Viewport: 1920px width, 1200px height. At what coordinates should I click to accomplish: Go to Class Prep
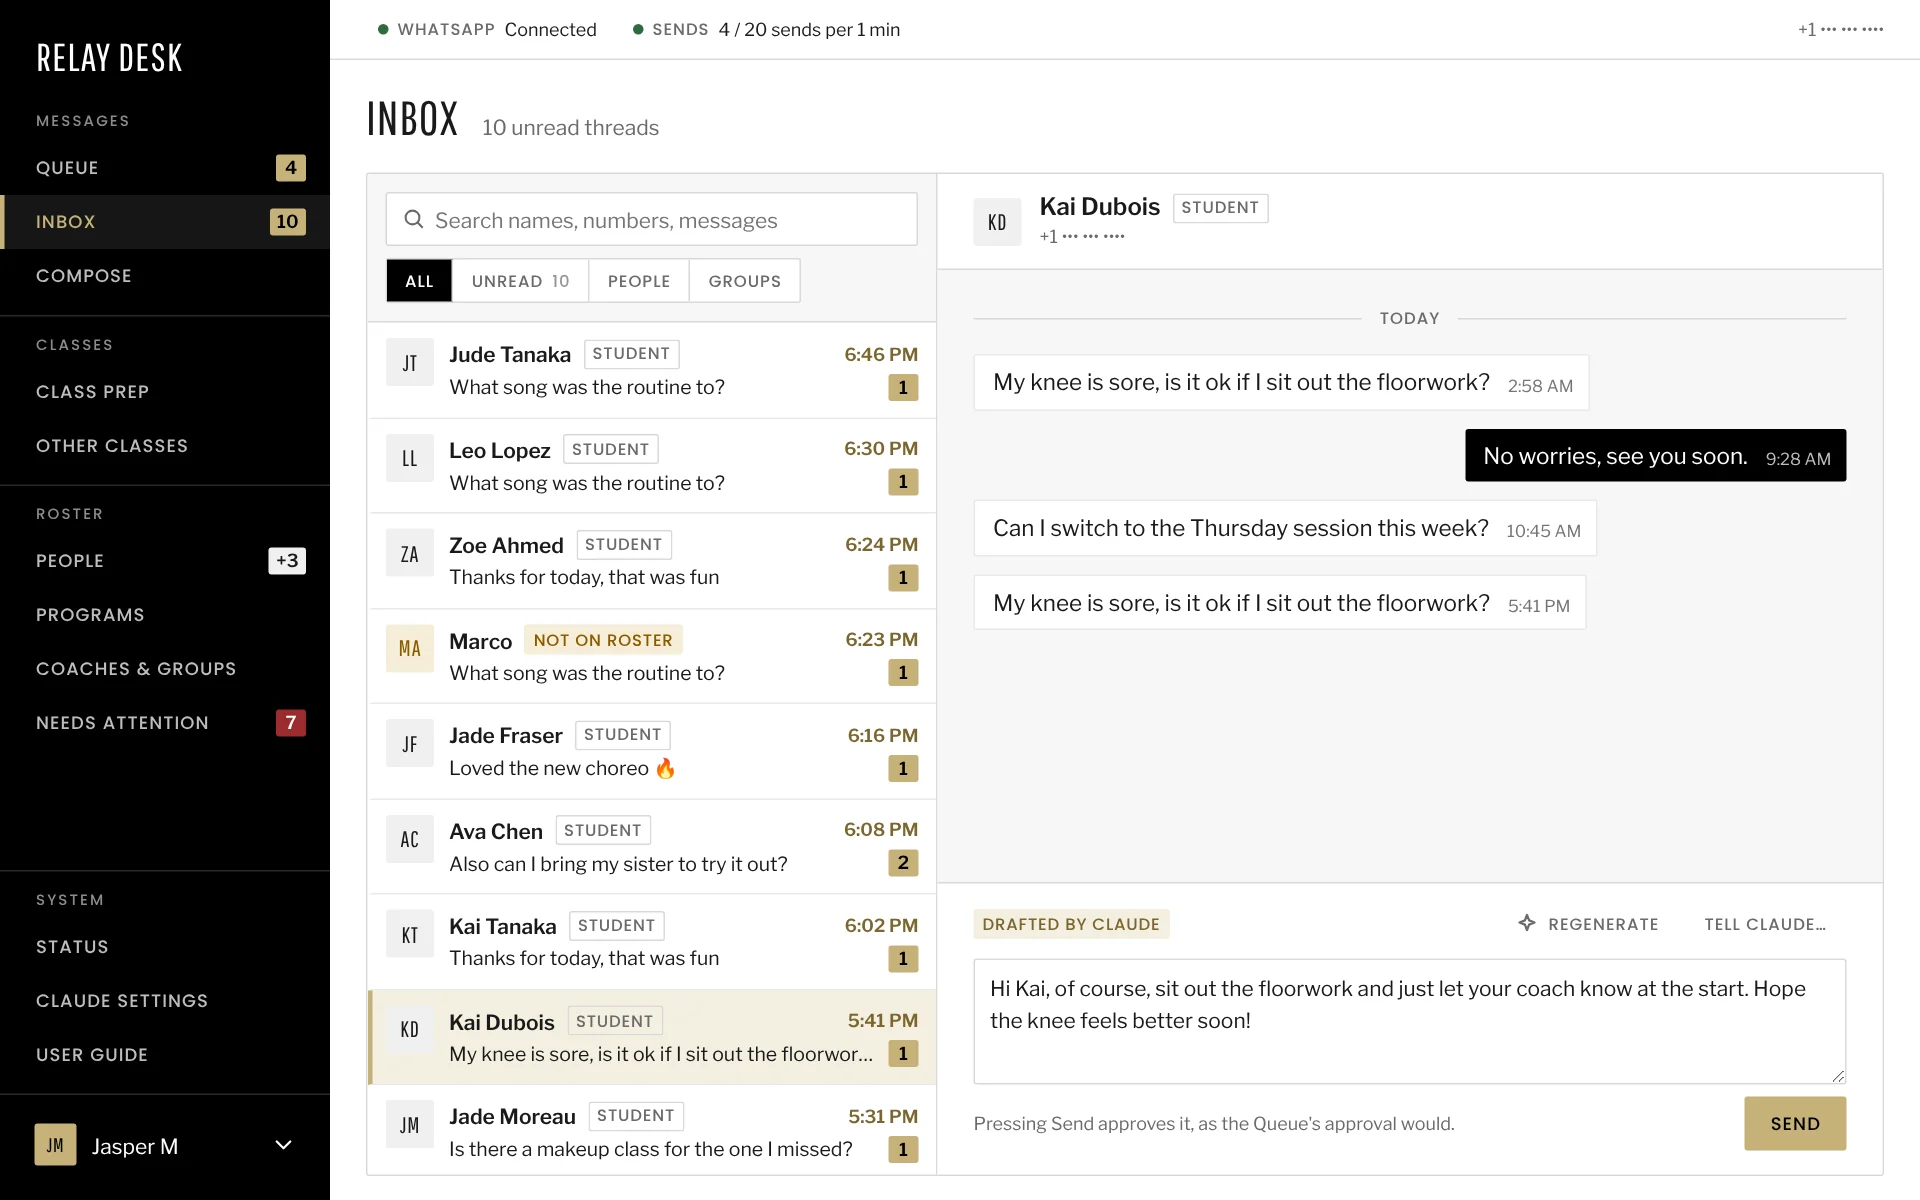click(165, 392)
